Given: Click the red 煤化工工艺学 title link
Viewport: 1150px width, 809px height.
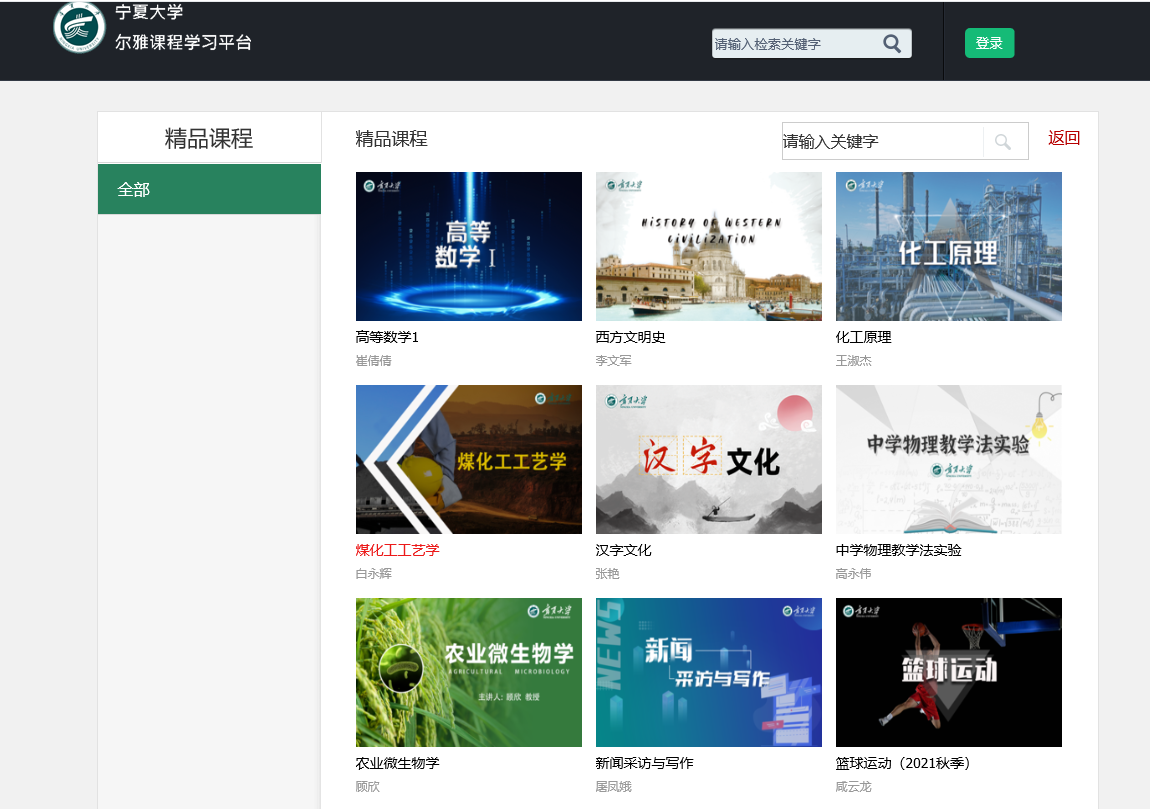Looking at the screenshot, I should click(397, 550).
